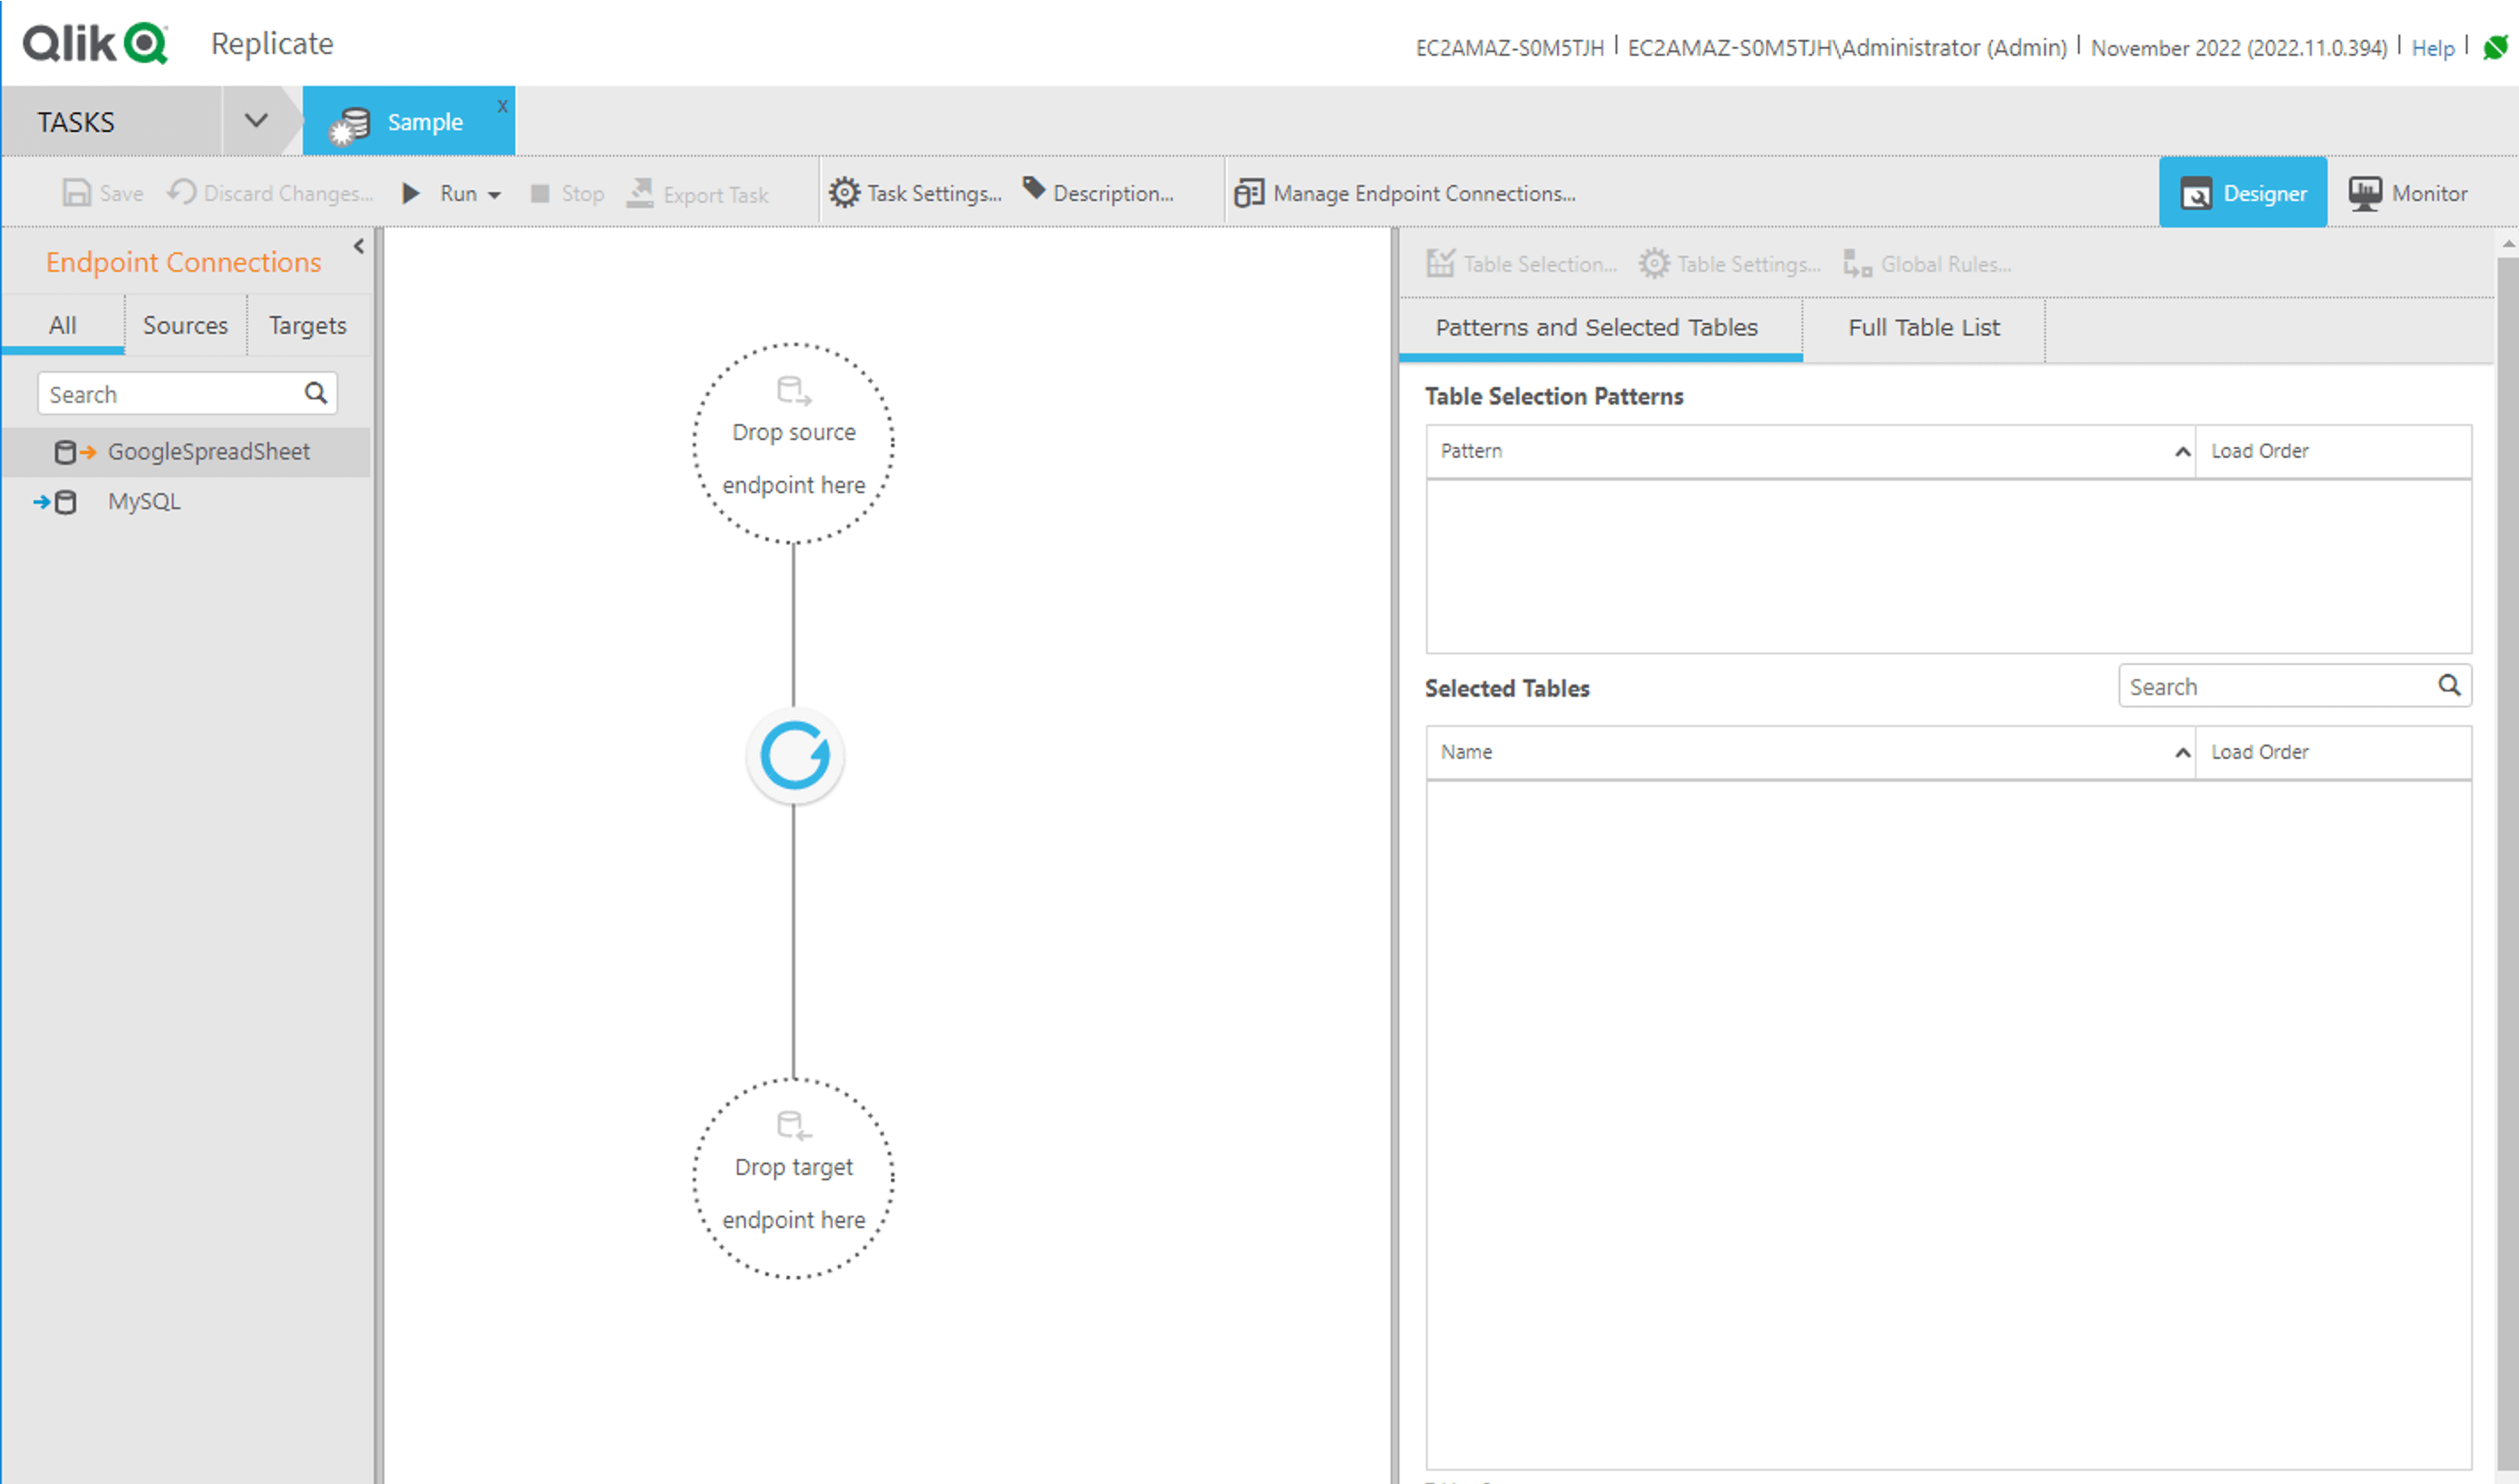Viewport: 2519px width, 1484px height.
Task: Click search magnifier in Endpoint Connections
Action: [x=316, y=393]
